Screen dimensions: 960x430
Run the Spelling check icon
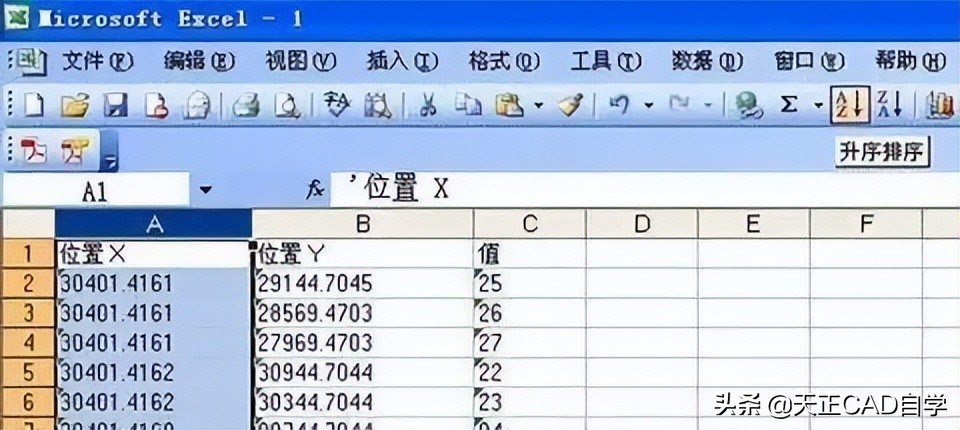pyautogui.click(x=337, y=105)
